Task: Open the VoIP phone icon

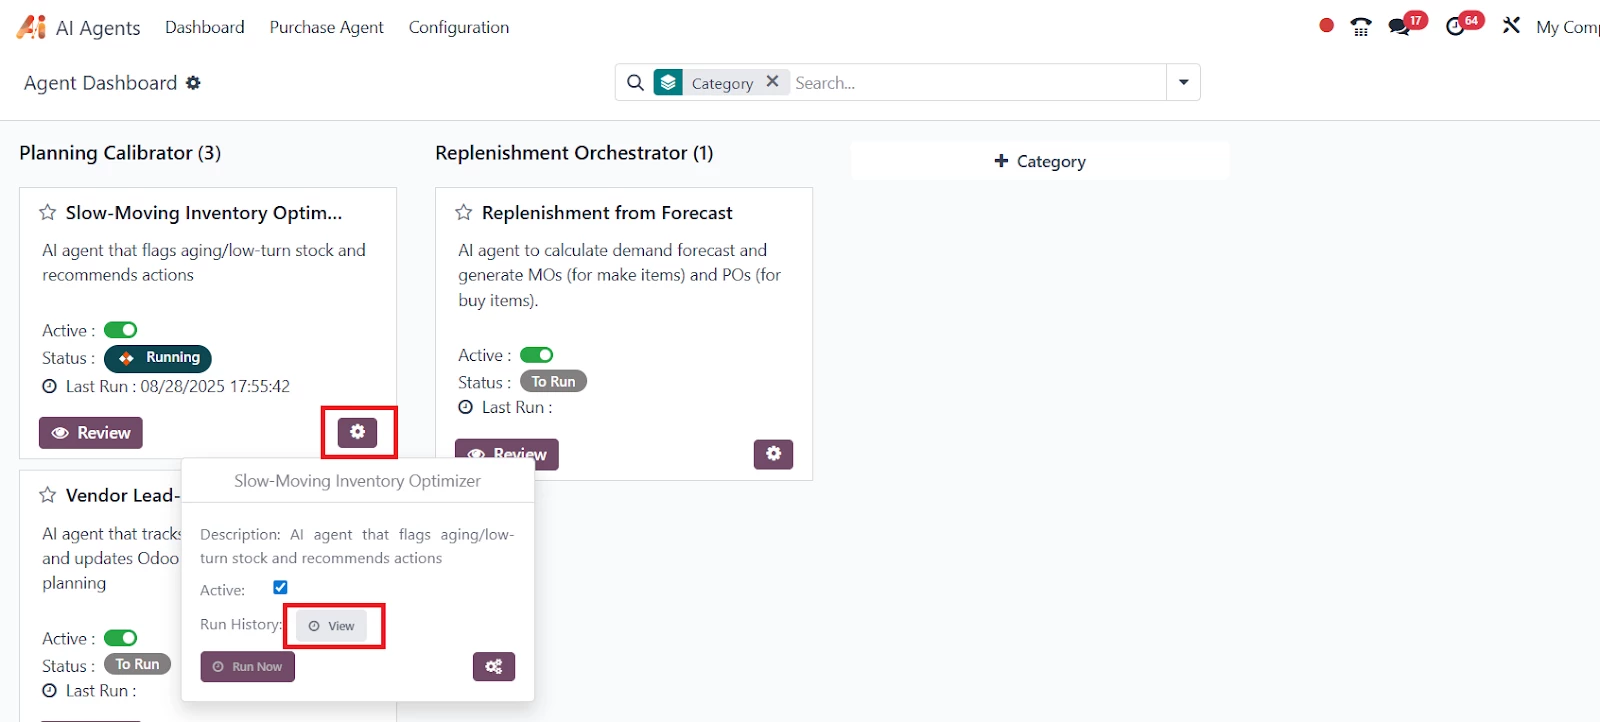Action: coord(1361,27)
